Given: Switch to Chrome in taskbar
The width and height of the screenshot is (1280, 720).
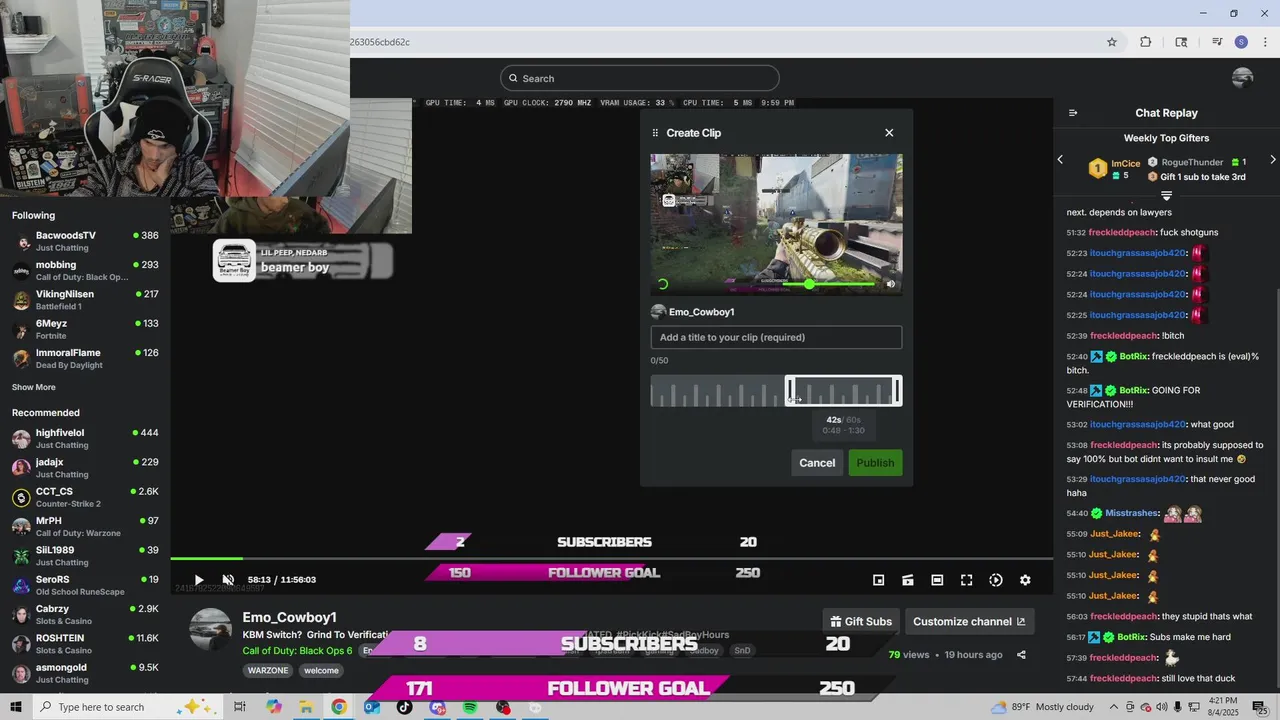Looking at the screenshot, I should [339, 707].
